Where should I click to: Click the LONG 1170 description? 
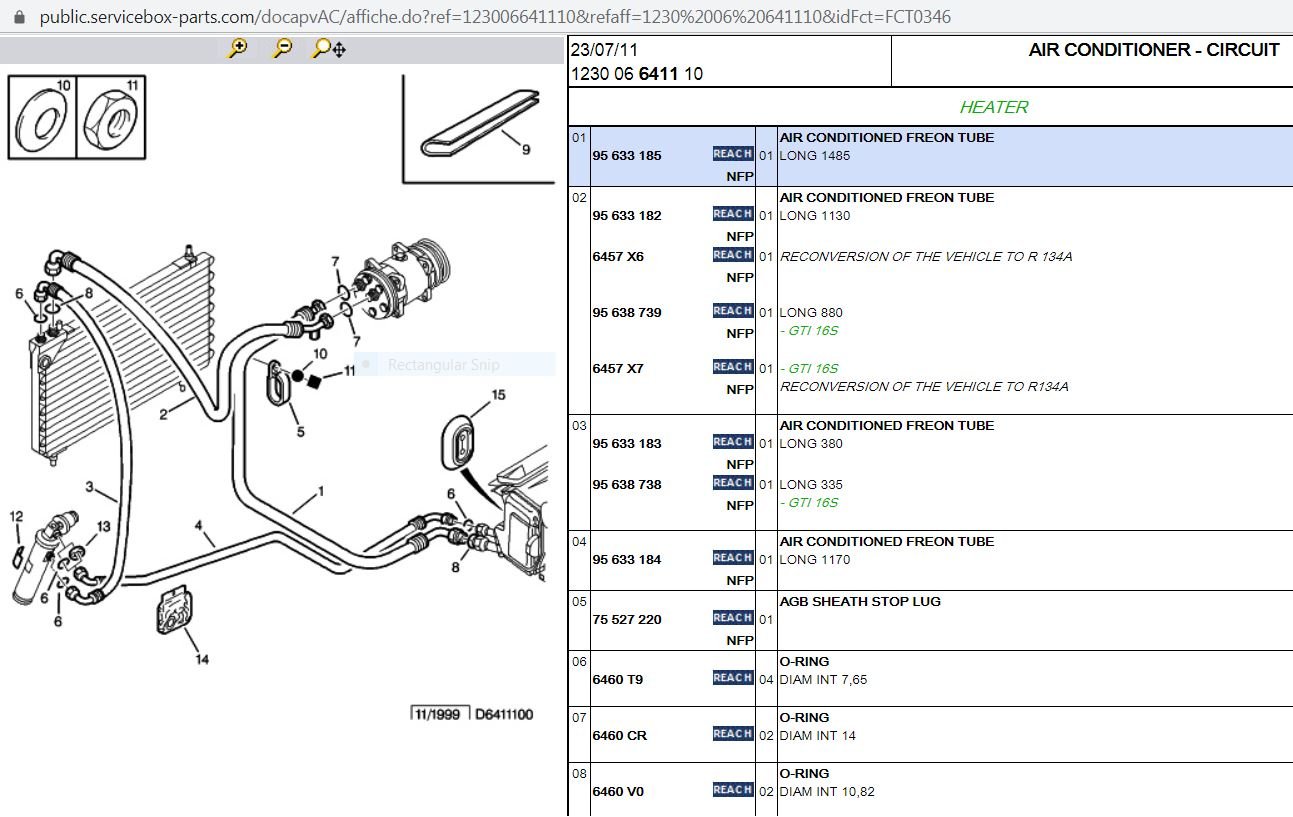tap(815, 560)
